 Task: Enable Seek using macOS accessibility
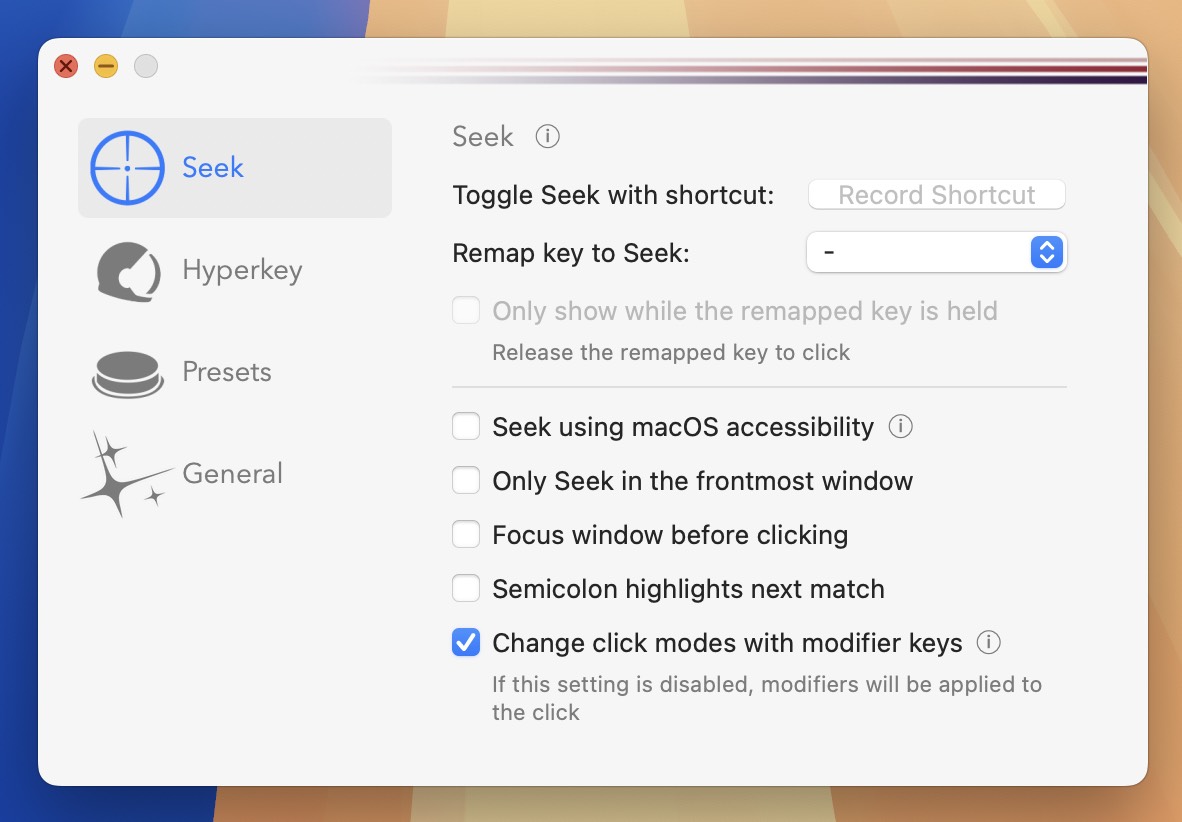point(465,426)
